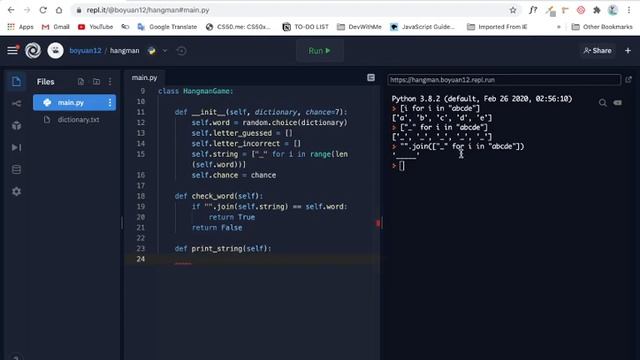The width and height of the screenshot is (640, 360).
Task: Expand the repl language dropdown chevron
Action: 165,51
